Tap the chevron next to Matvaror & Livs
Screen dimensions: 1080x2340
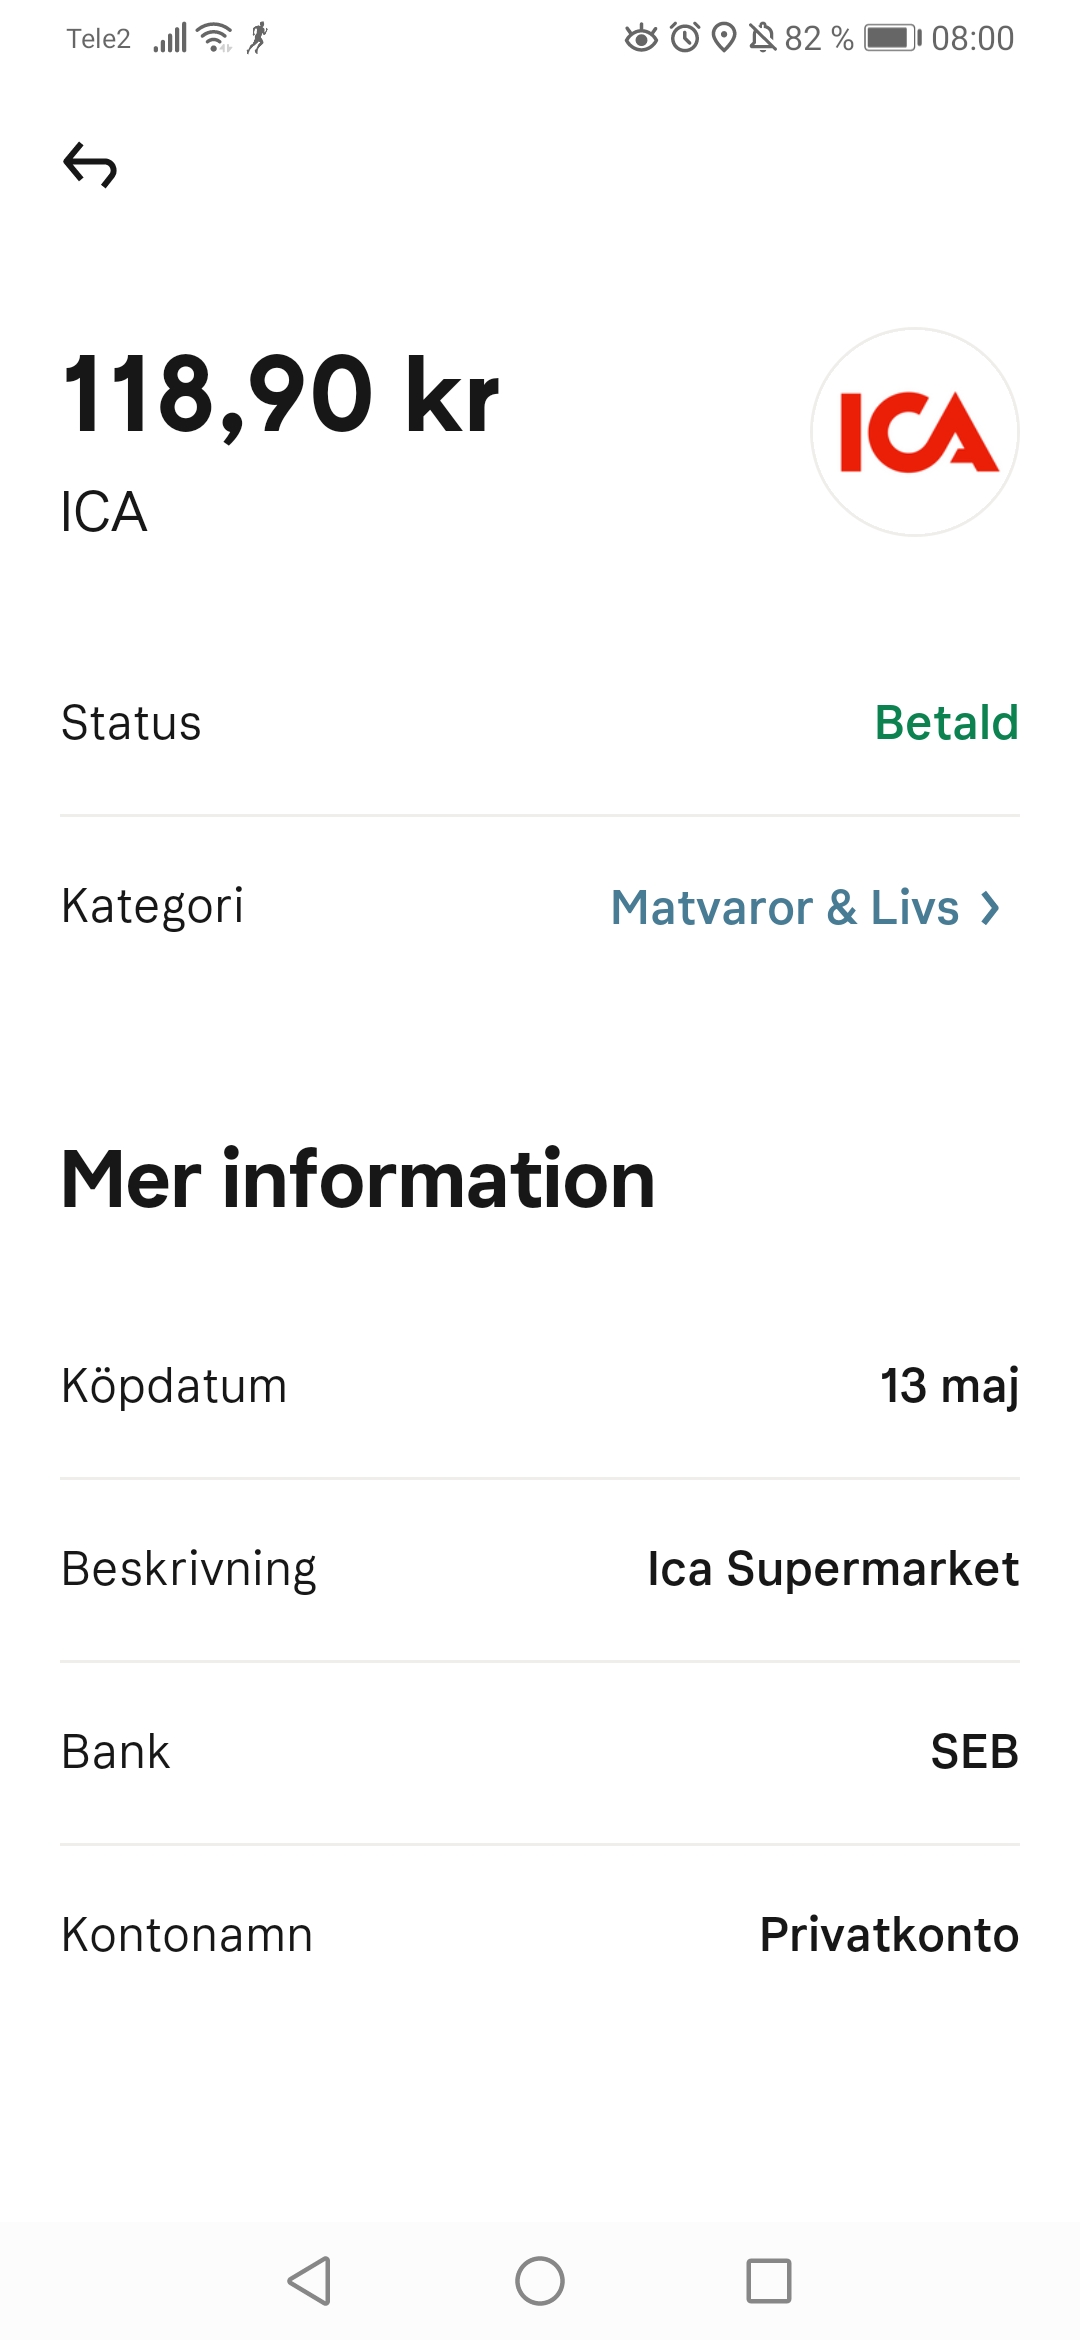(990, 908)
